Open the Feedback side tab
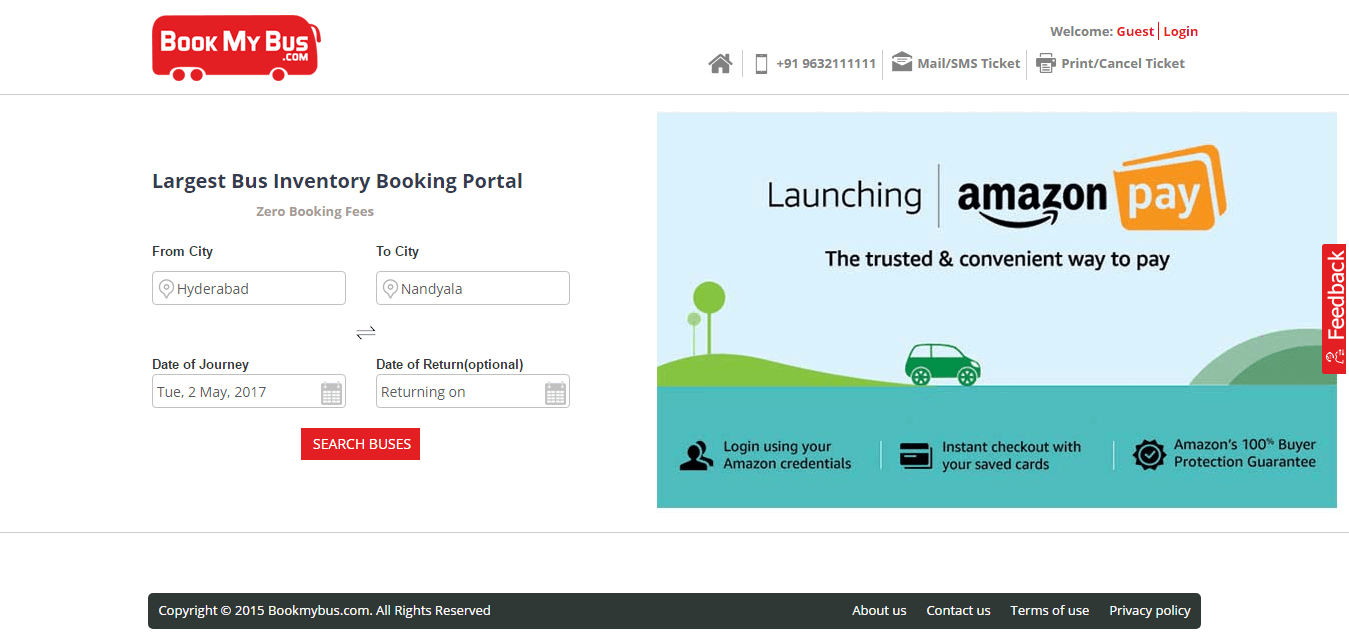This screenshot has width=1349, height=644. pos(1335,309)
